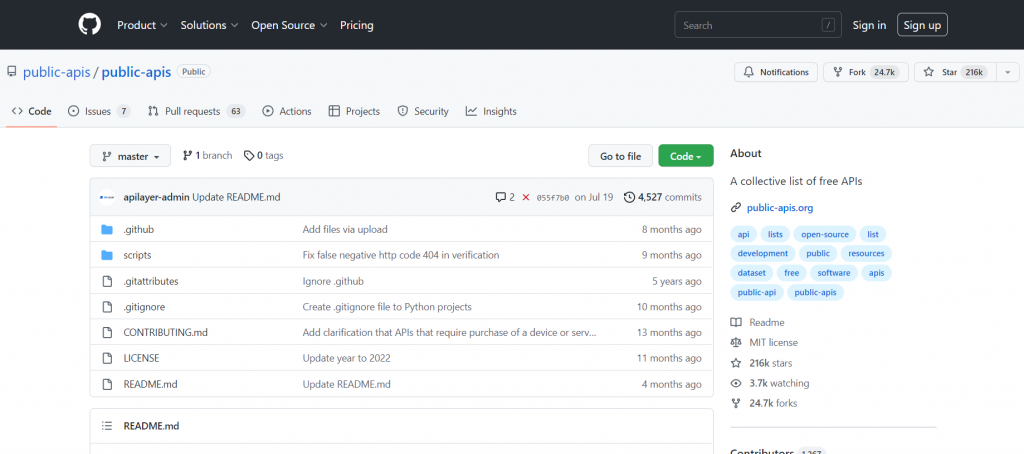Click the Readme book icon in About

tap(736, 322)
